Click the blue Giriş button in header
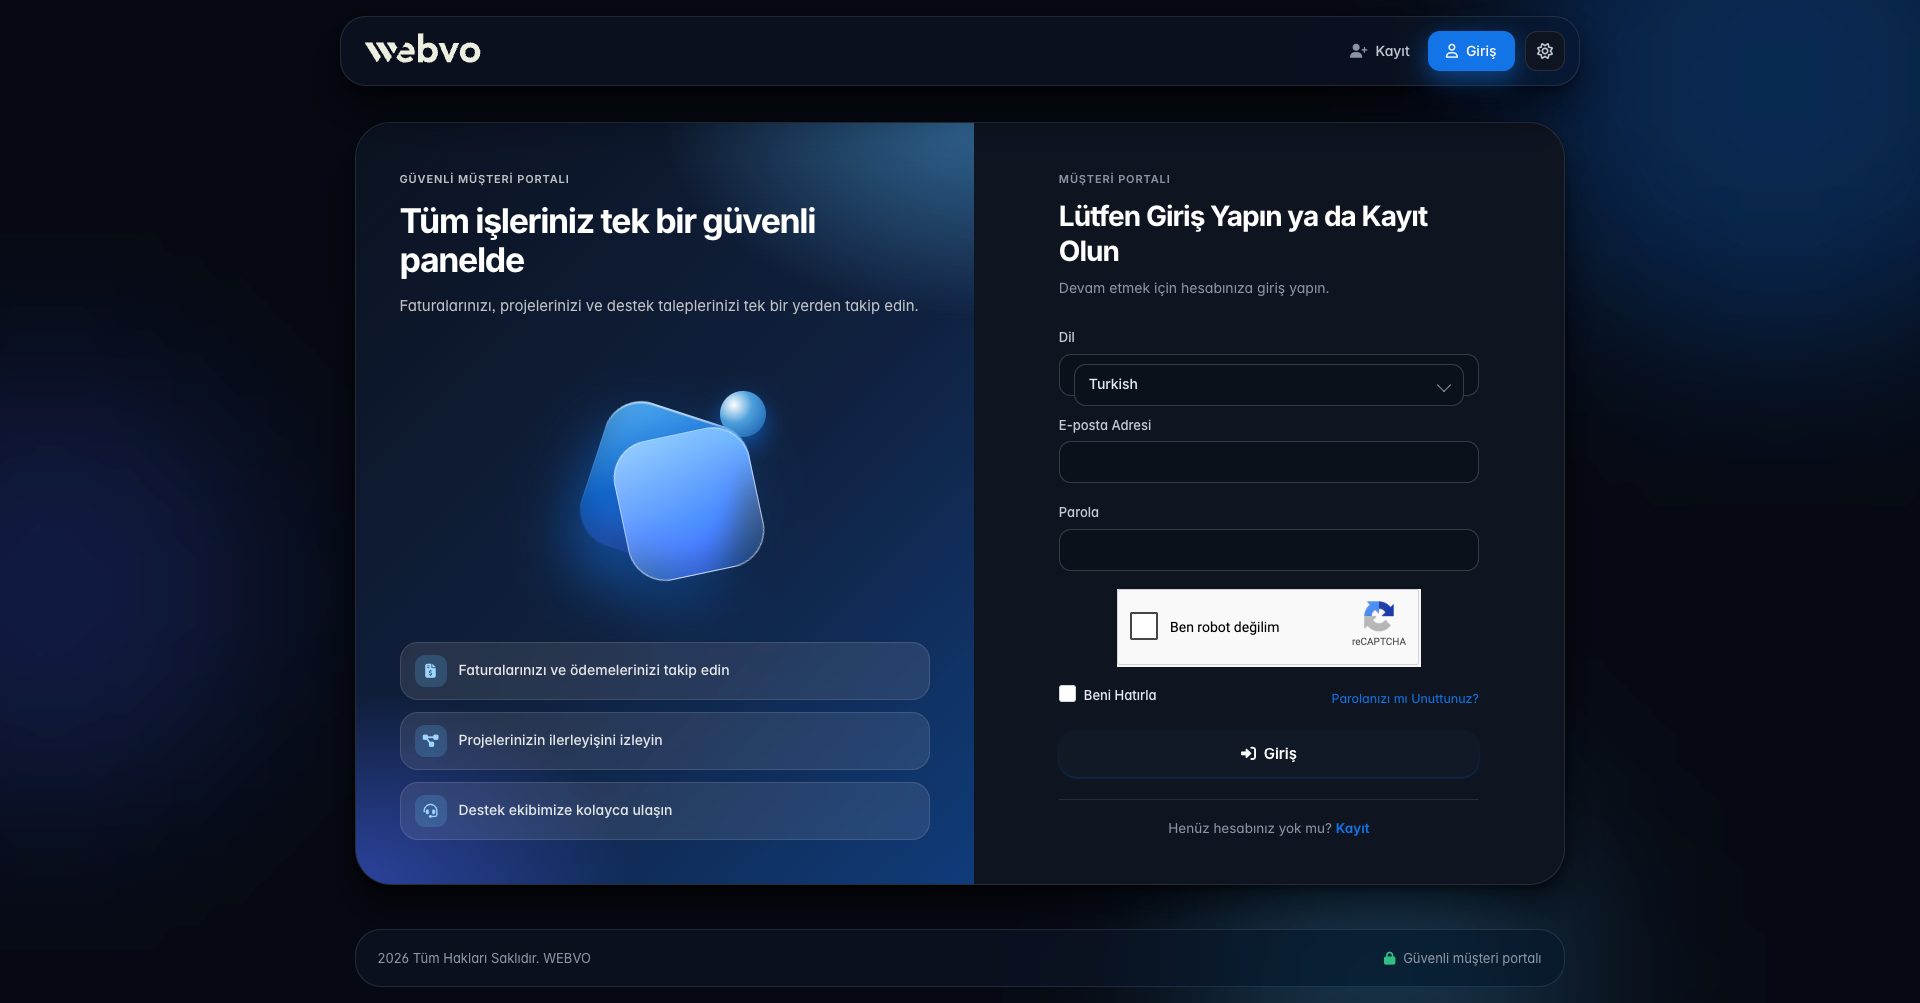 coord(1470,51)
